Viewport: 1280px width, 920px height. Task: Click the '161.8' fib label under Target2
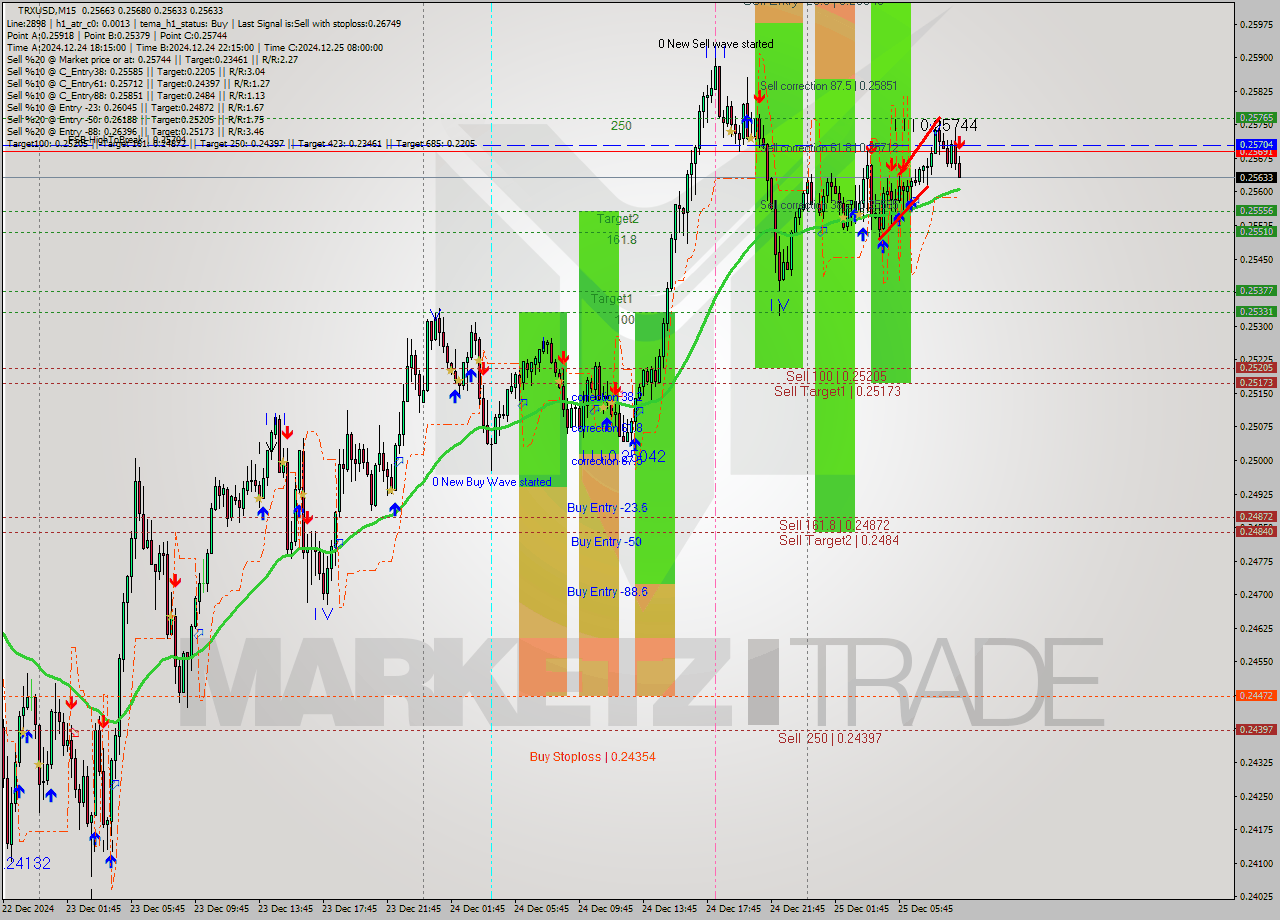[621, 240]
